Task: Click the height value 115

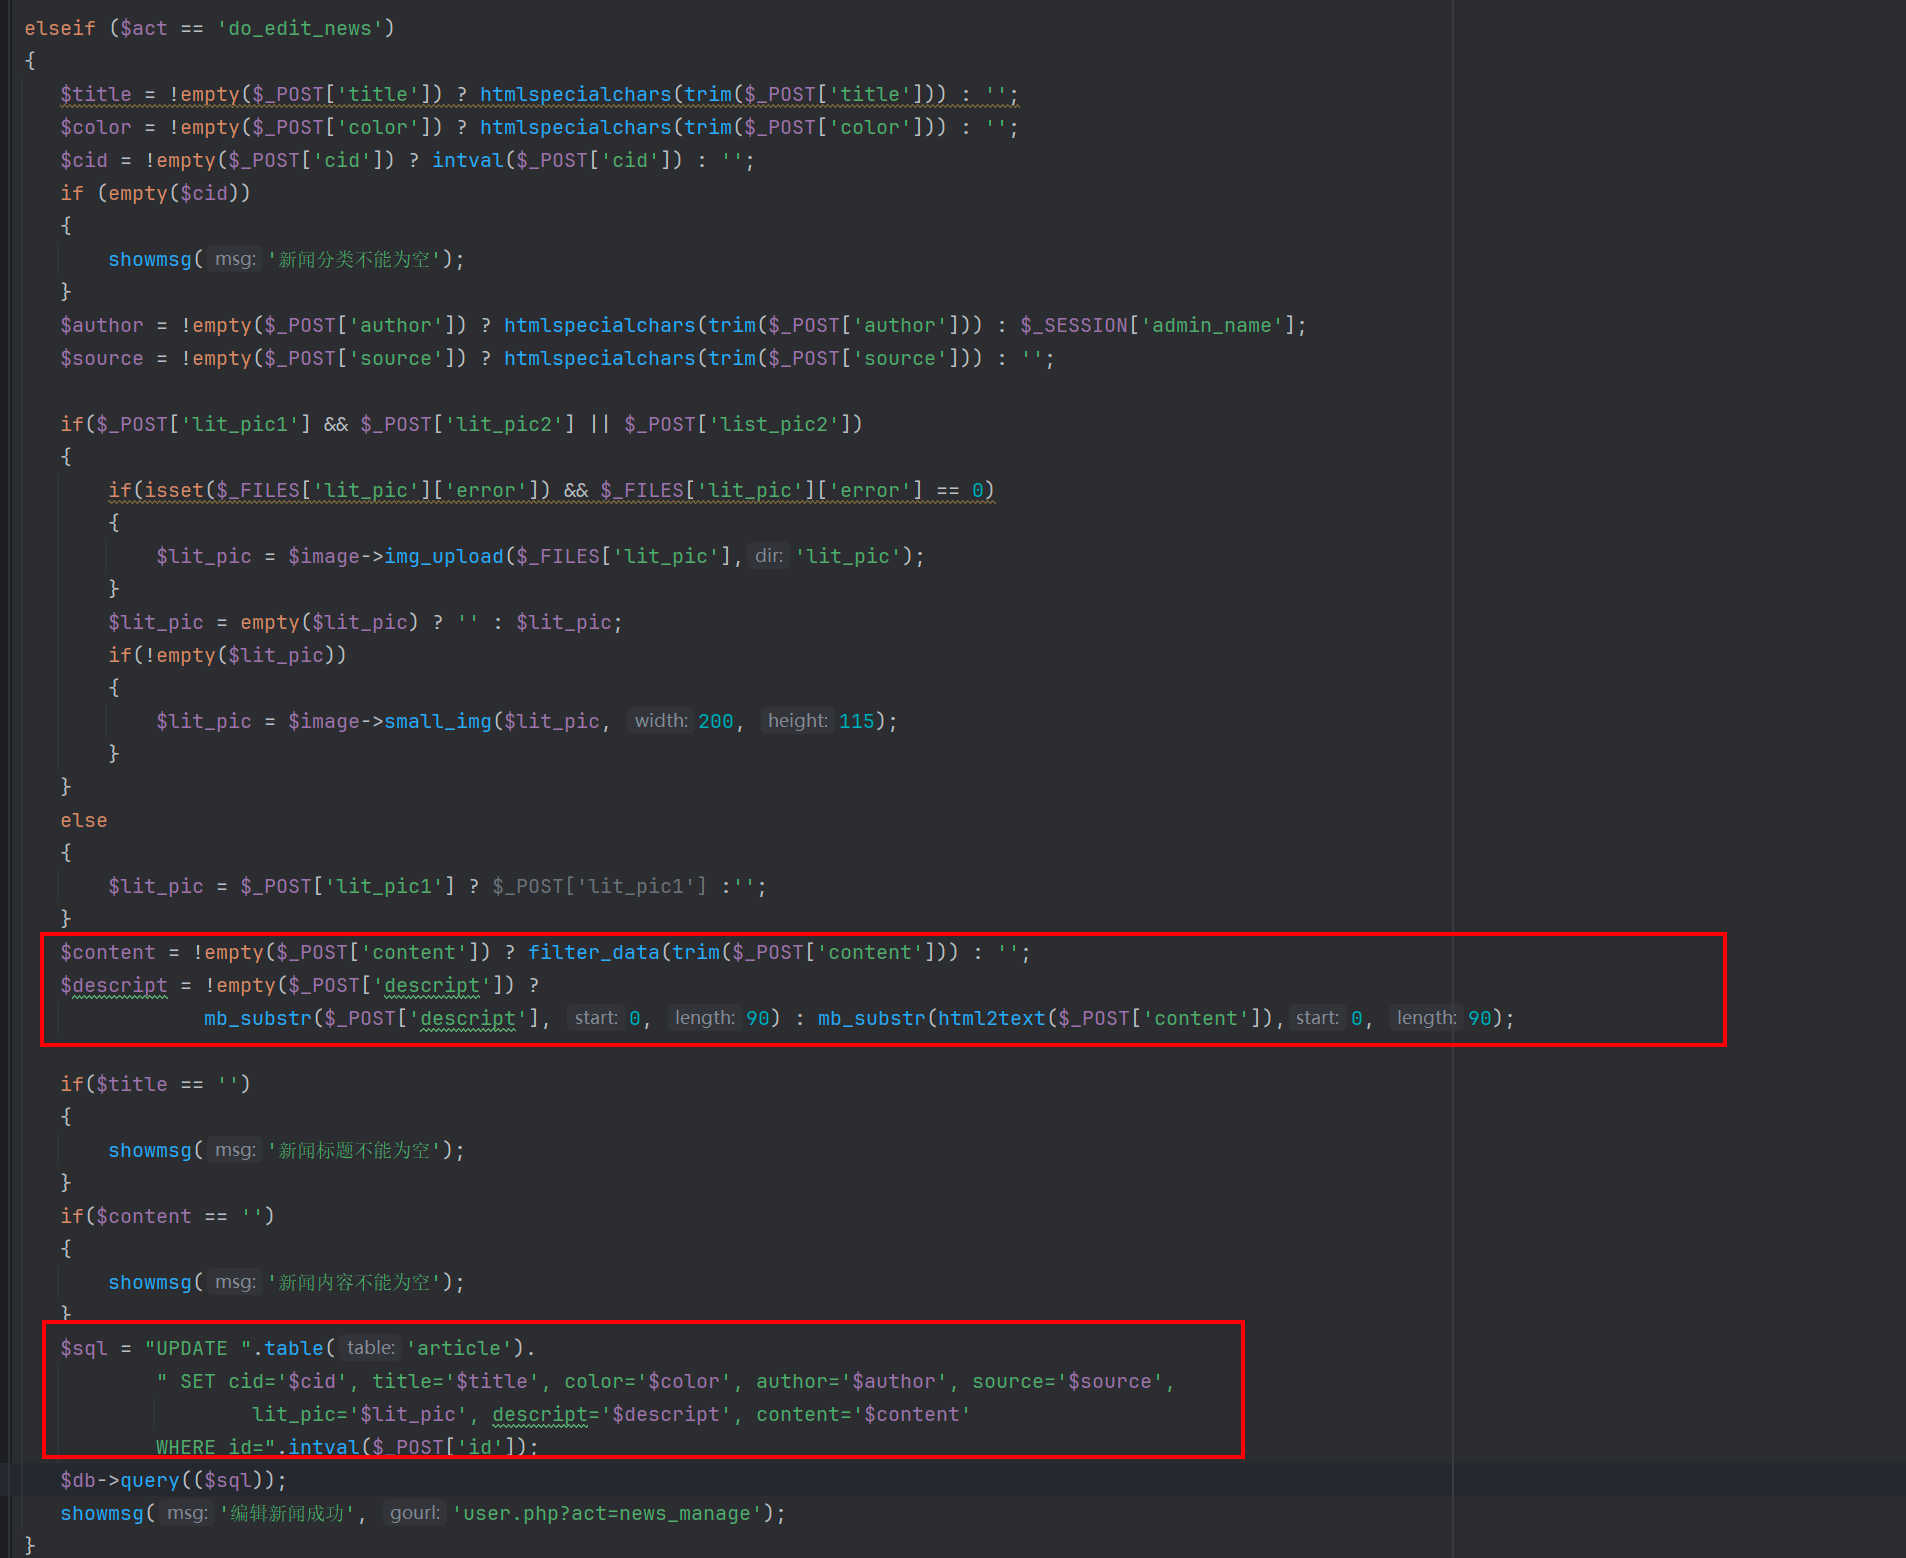Action: [x=856, y=721]
